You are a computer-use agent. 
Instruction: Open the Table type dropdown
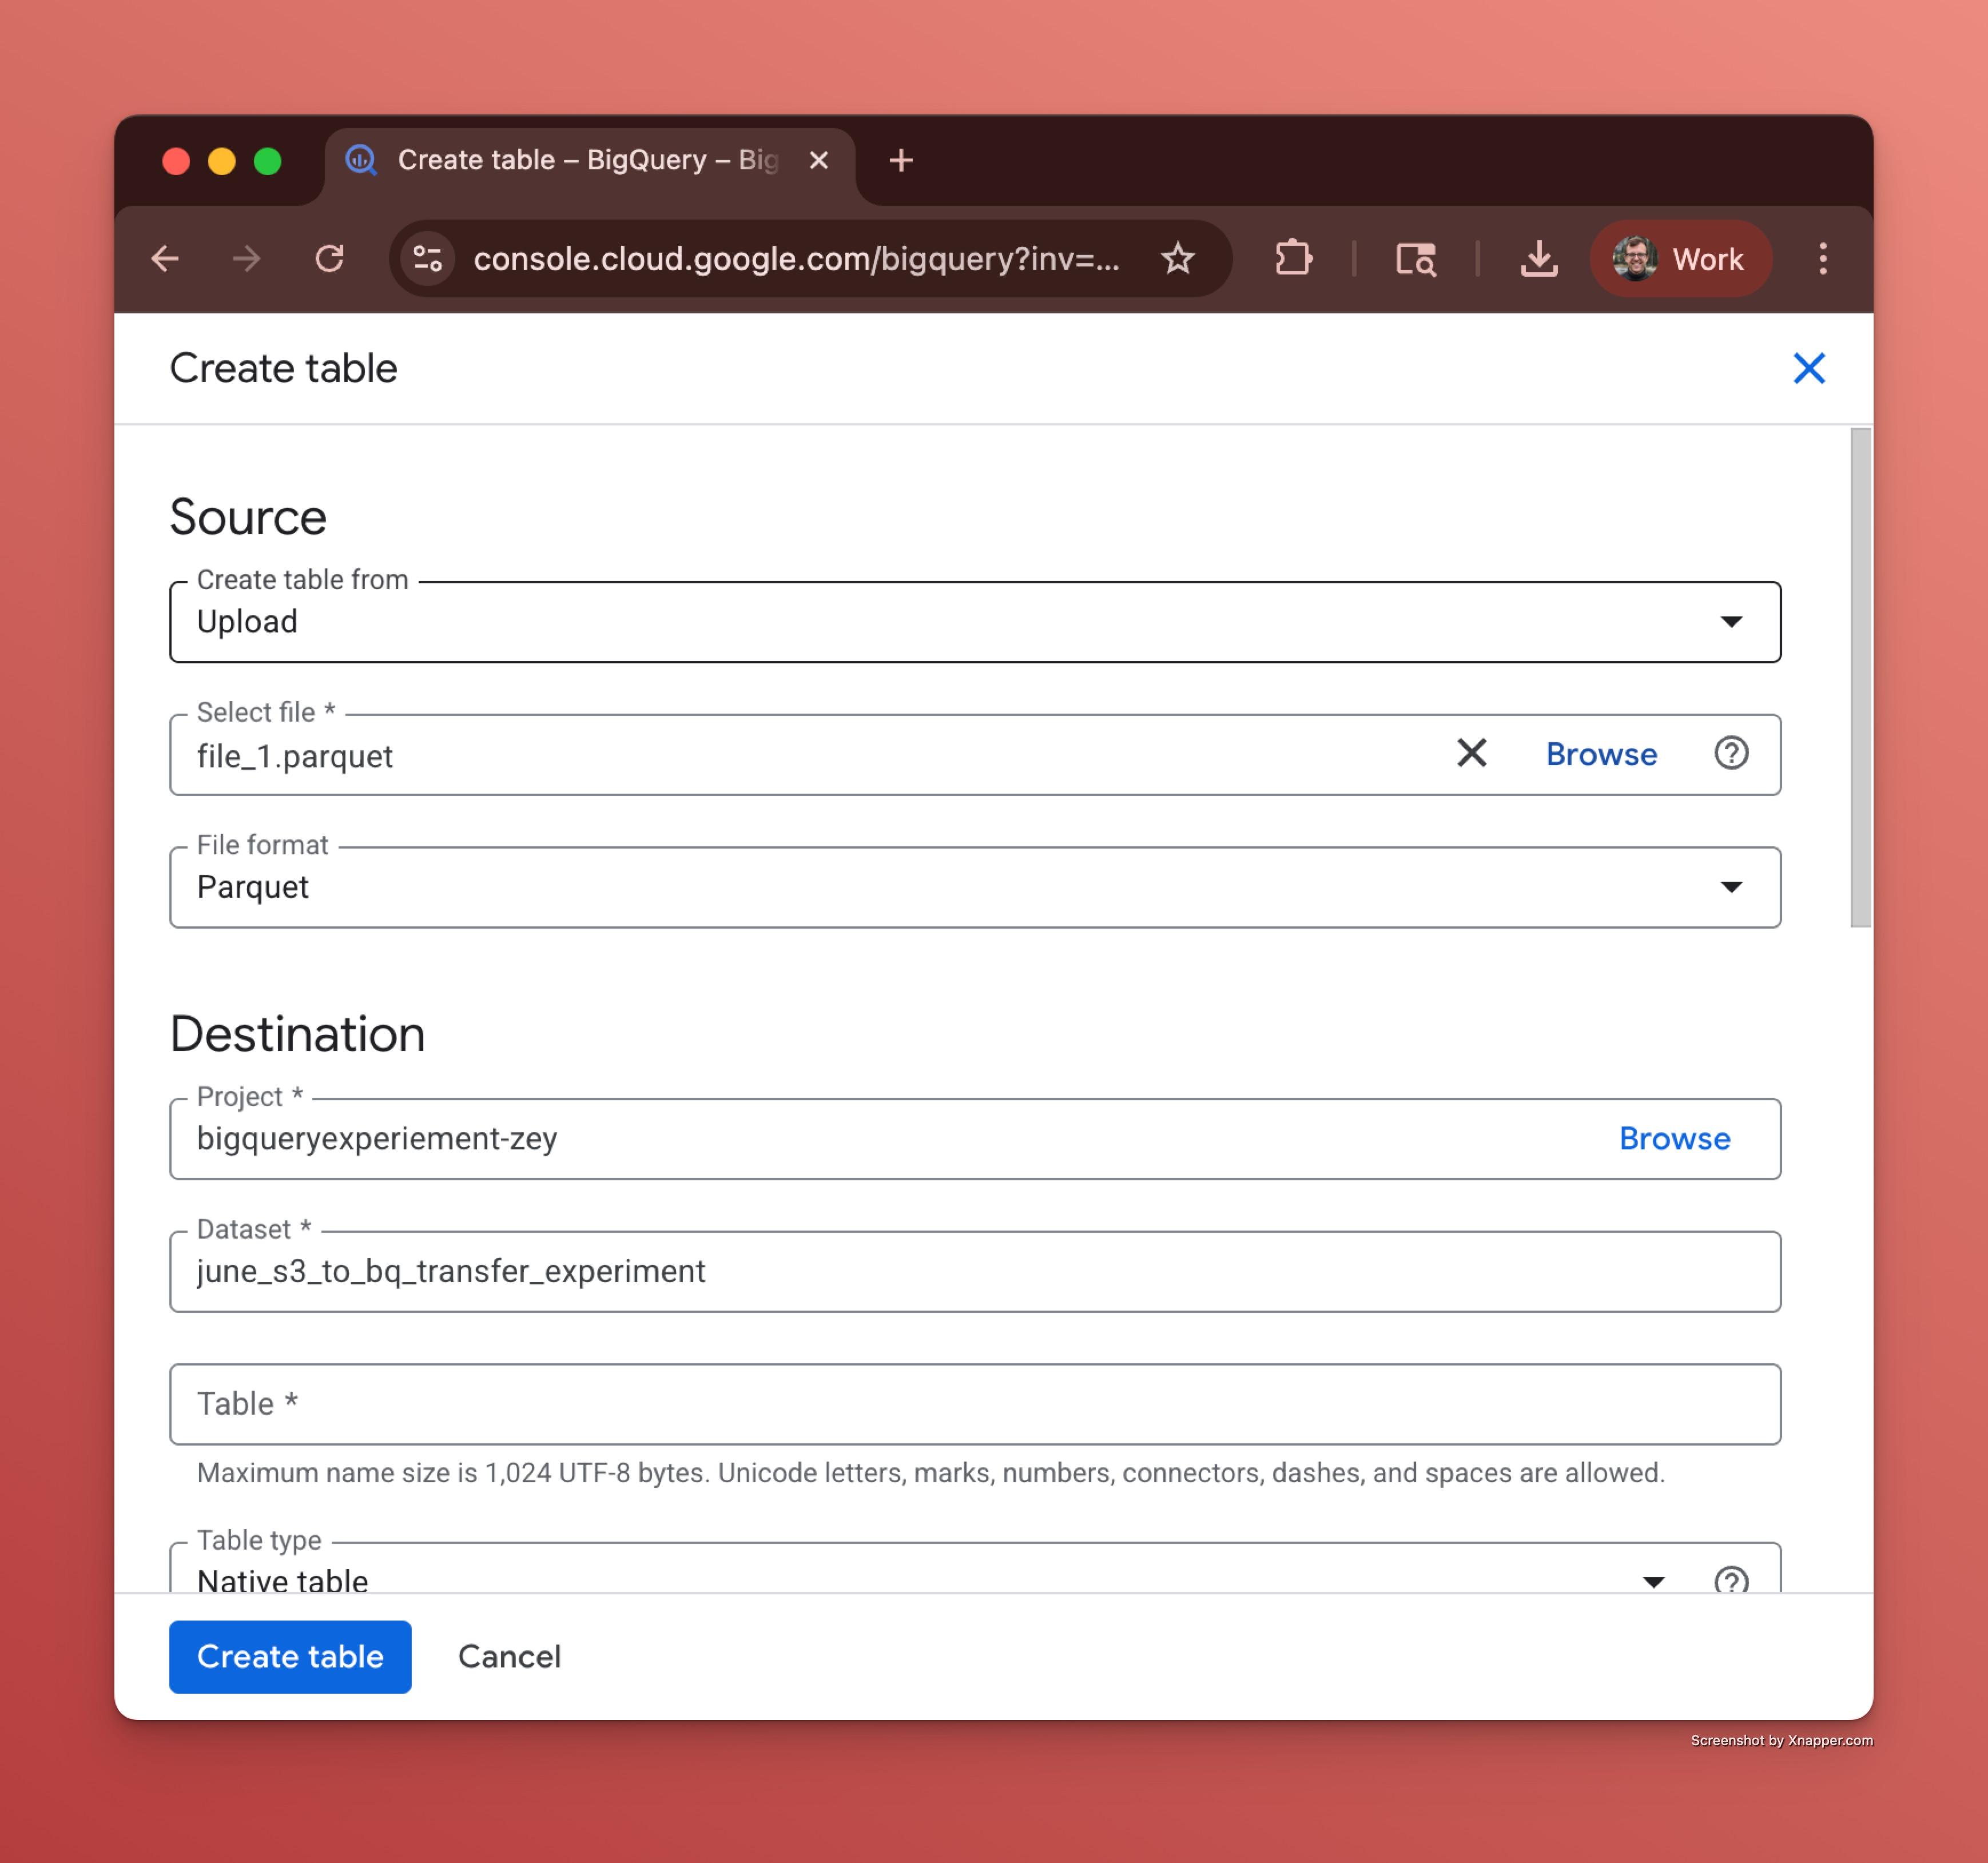[x=1653, y=1580]
